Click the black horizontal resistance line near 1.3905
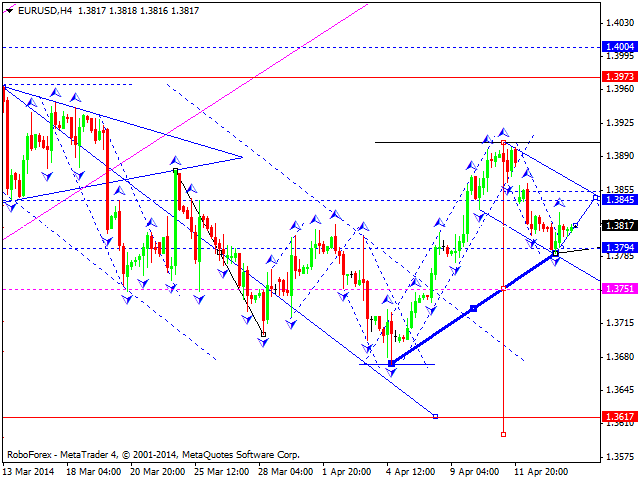 tap(487, 142)
